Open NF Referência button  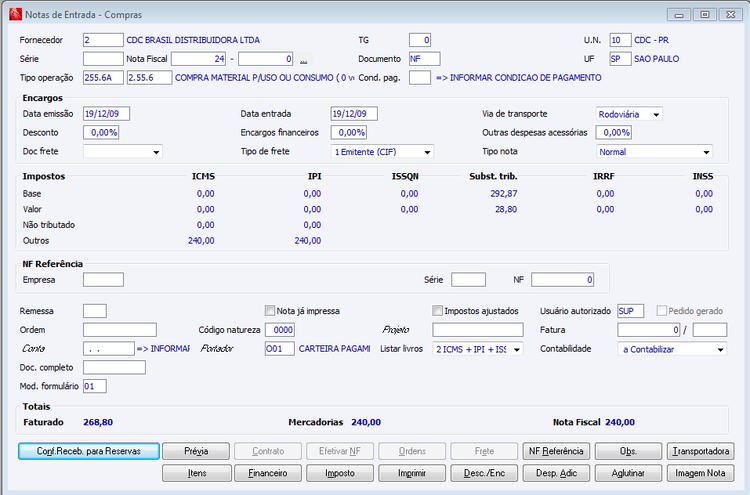coord(556,451)
